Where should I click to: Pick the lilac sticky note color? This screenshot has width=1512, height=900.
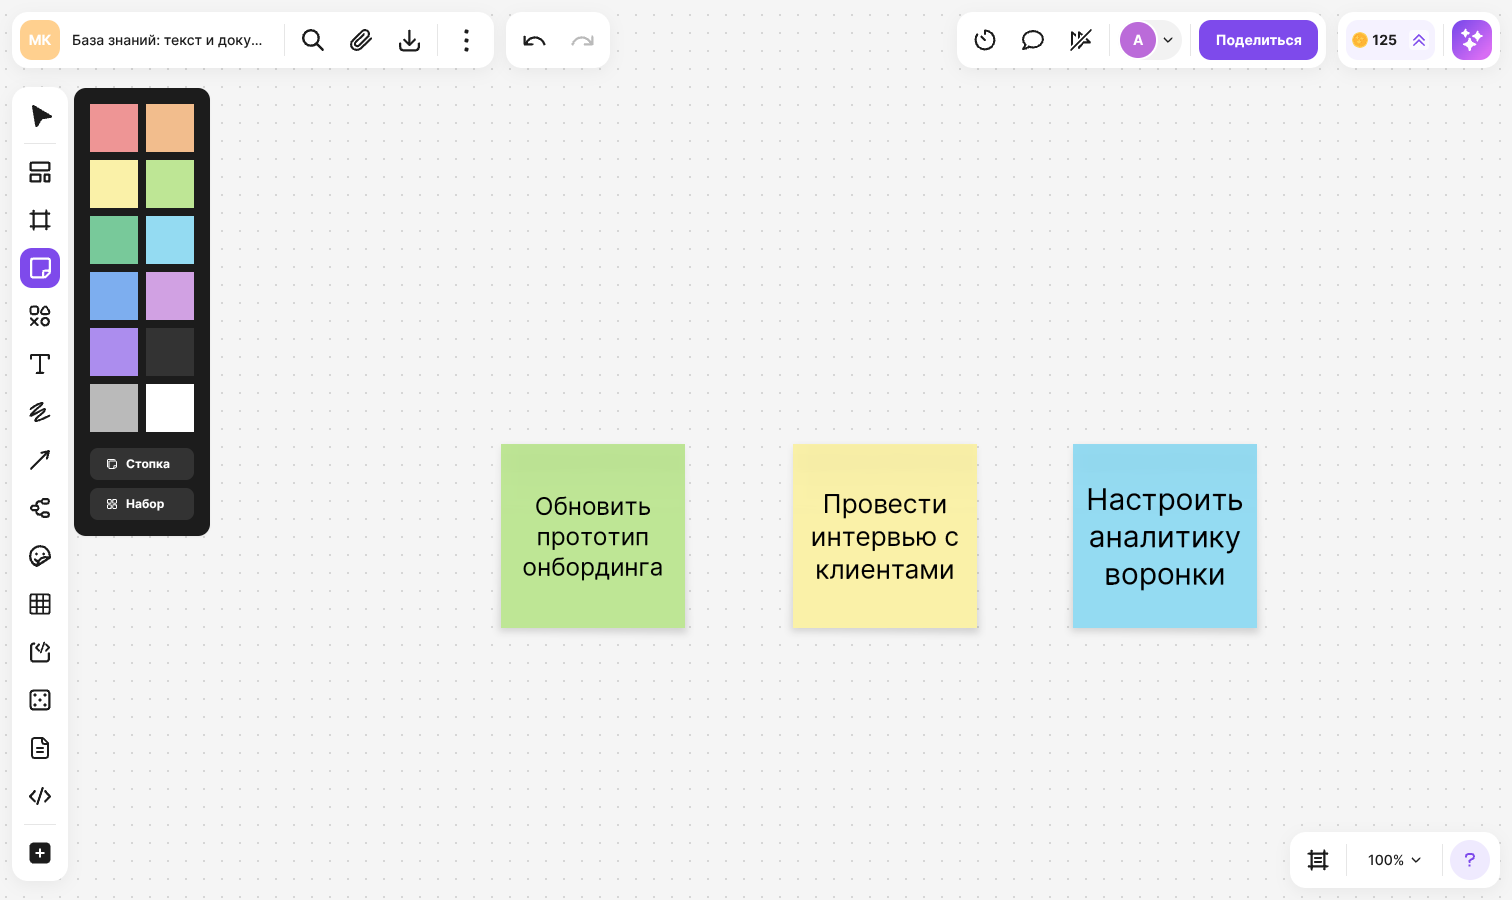point(170,296)
